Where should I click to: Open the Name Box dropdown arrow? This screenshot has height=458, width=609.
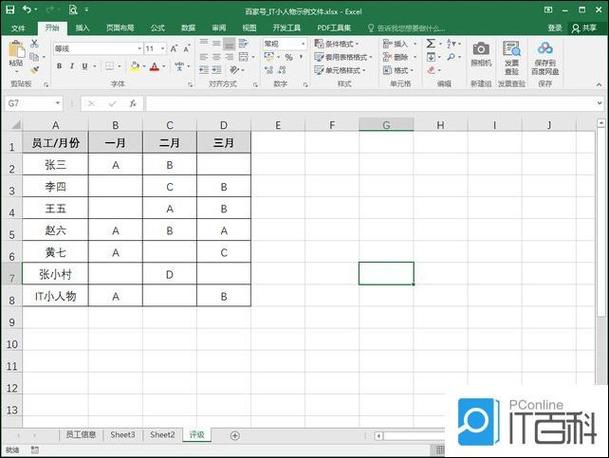tap(57, 103)
